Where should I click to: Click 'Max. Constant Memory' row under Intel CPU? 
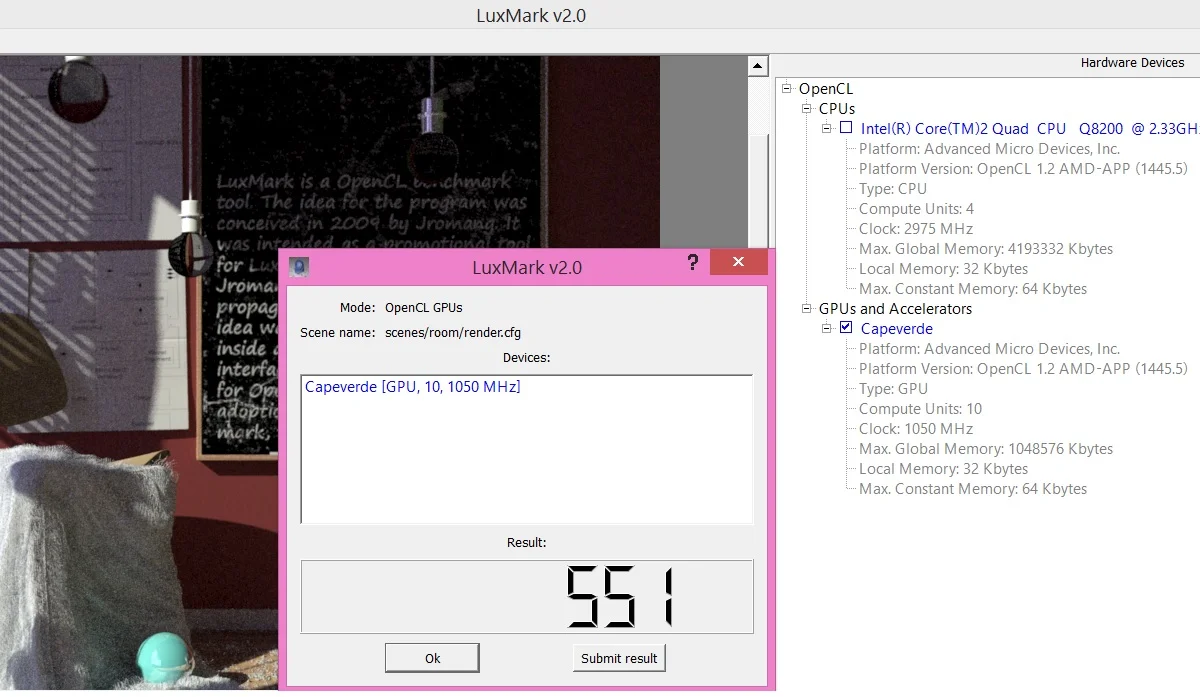tap(973, 289)
